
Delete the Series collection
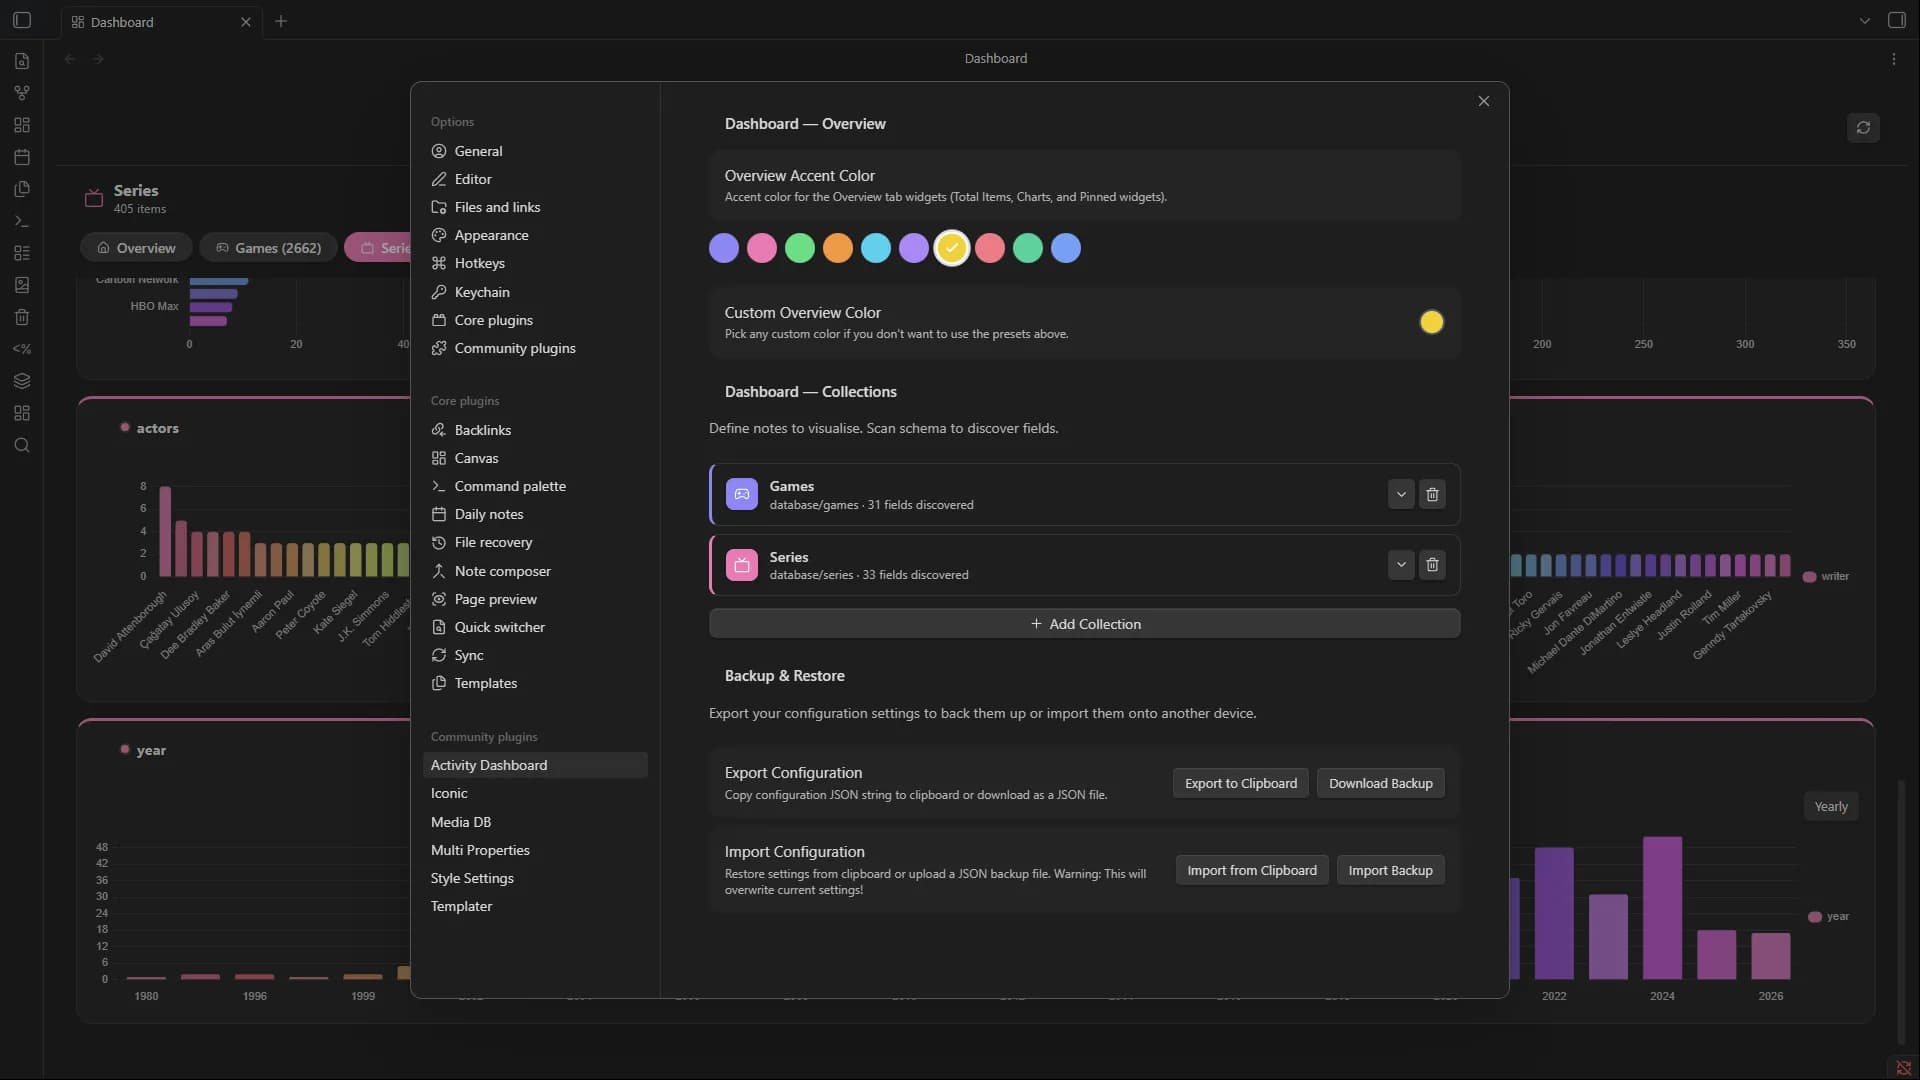click(x=1432, y=565)
